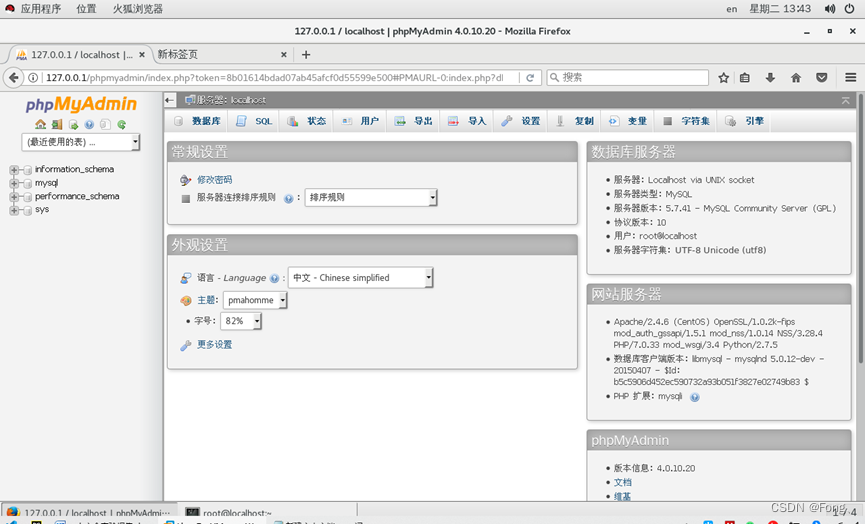The width and height of the screenshot is (865, 524).
Task: Expand performance_schema tree node
Action: click(14, 197)
